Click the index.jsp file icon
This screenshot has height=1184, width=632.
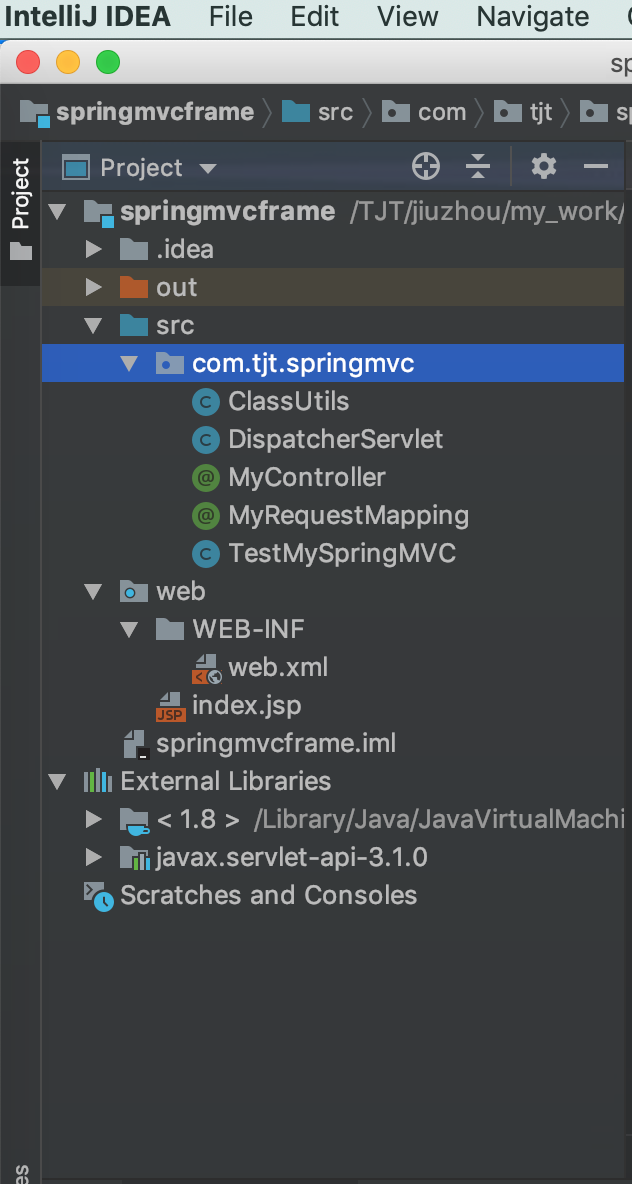click(x=170, y=708)
